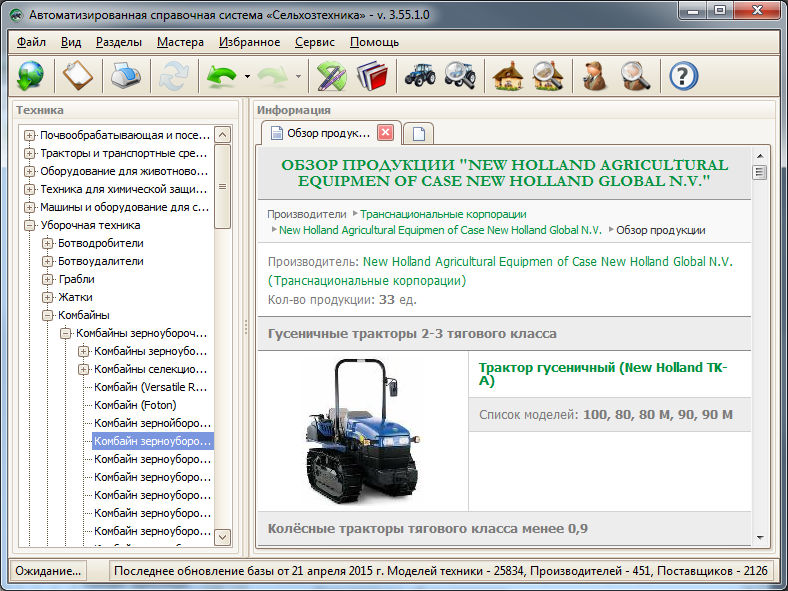788x591 pixels.
Task: Expand the Машины и оборудование для с… node
Action: [x=30, y=207]
